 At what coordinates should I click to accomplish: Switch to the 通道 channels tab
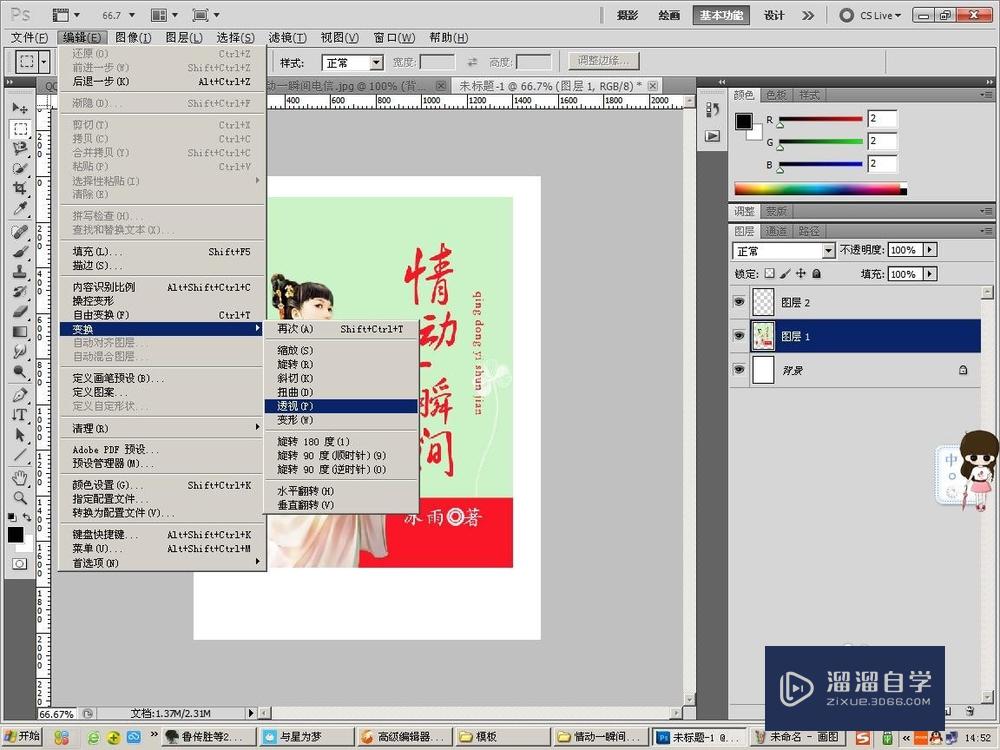click(777, 229)
